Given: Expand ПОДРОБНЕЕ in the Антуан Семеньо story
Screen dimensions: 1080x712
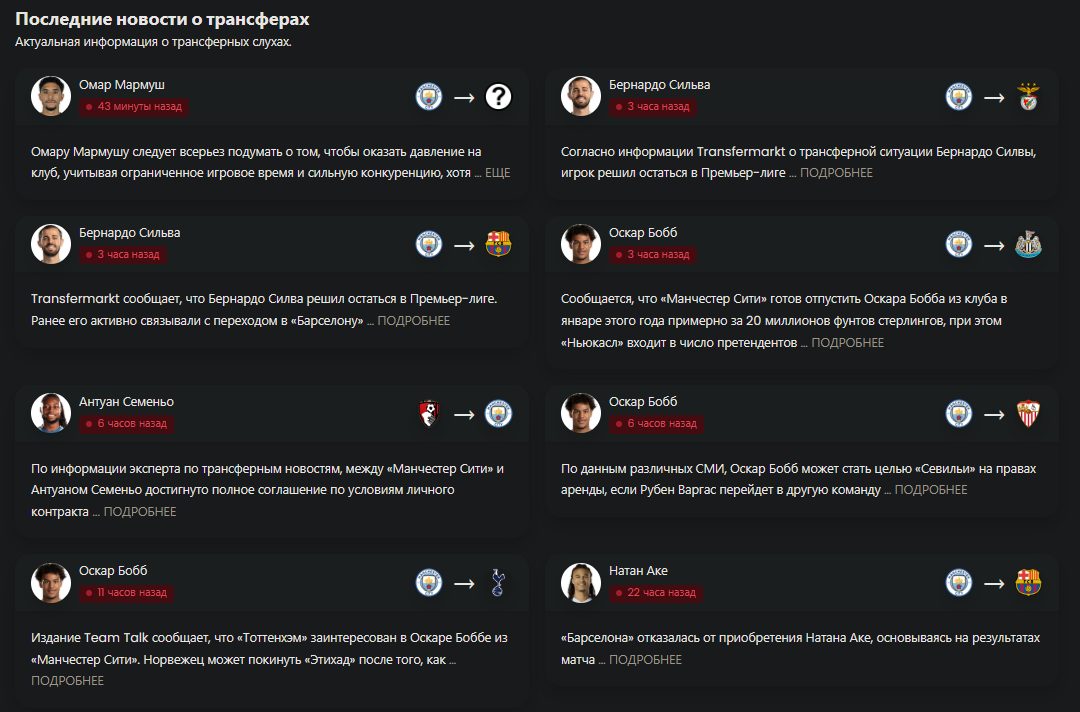Looking at the screenshot, I should pos(140,512).
